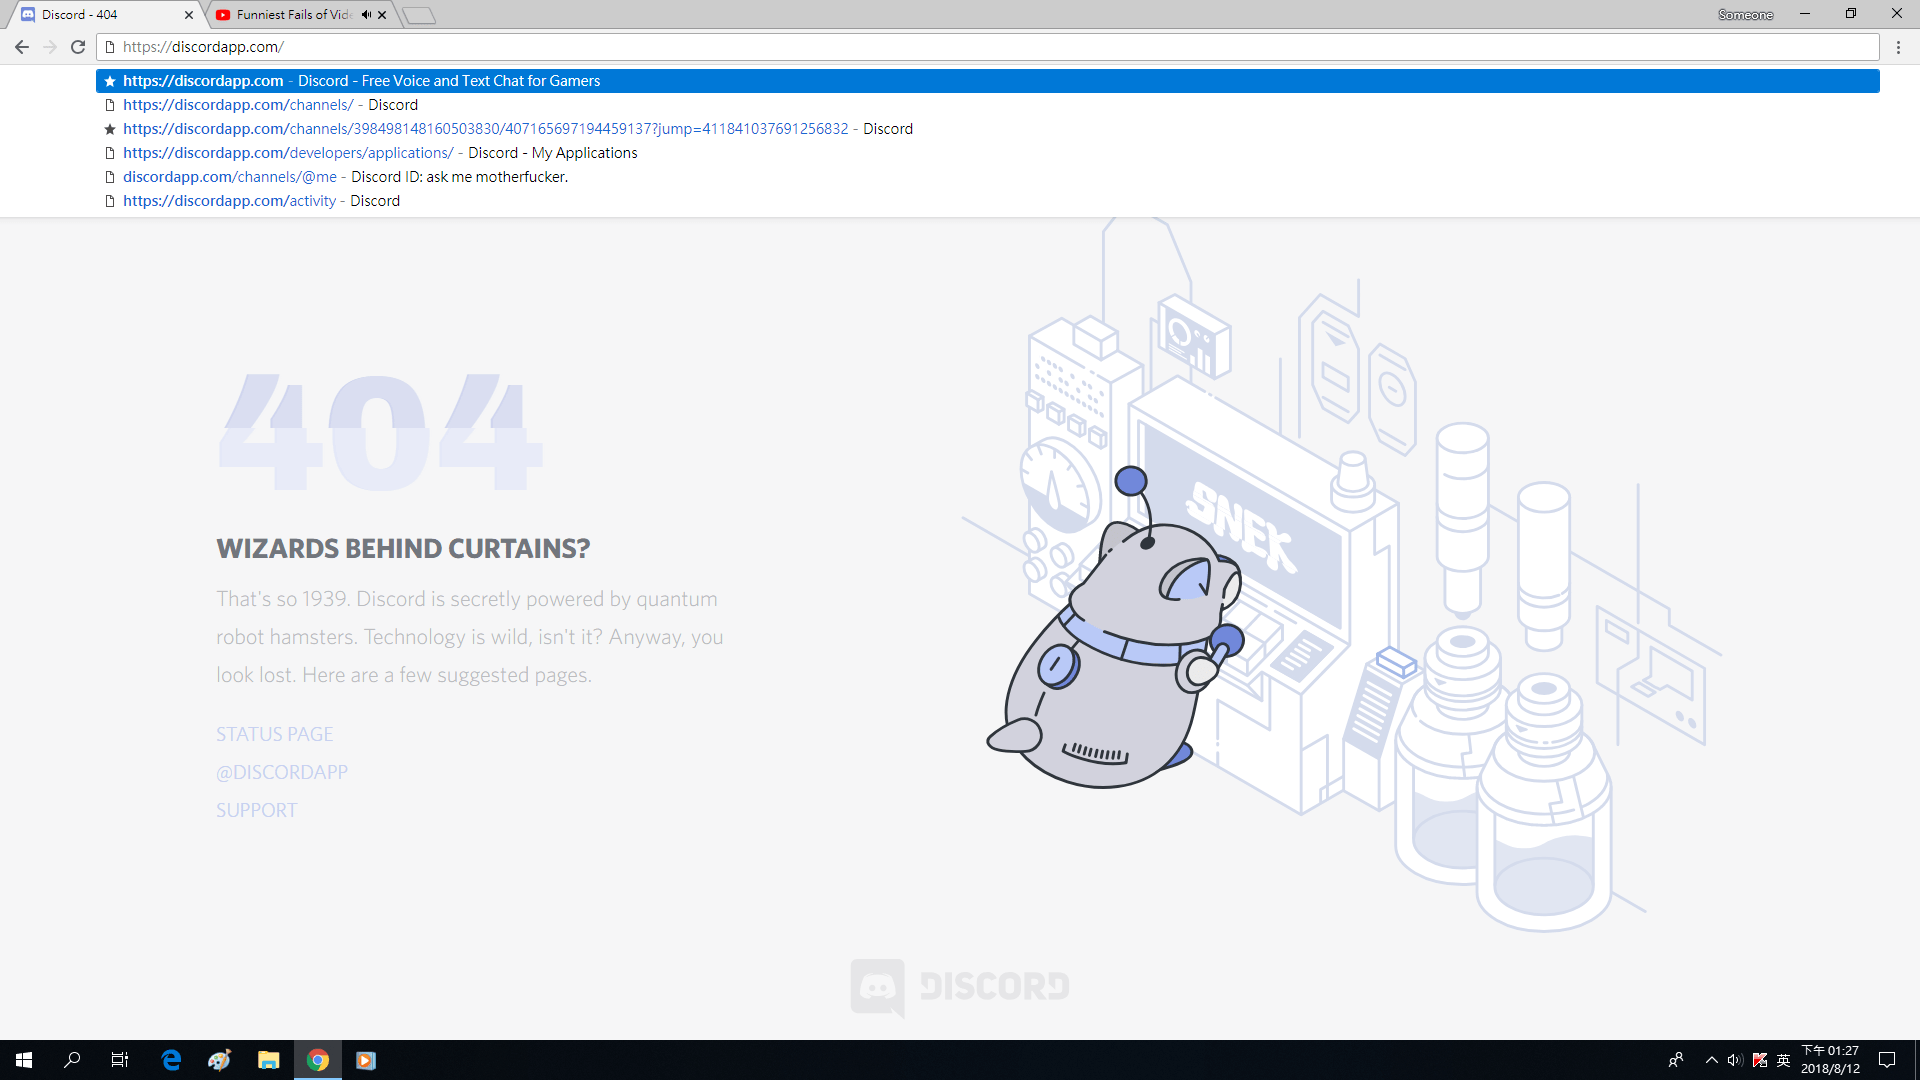The width and height of the screenshot is (1920, 1080).
Task: Open the STATUS PAGE link
Action: [x=274, y=733]
